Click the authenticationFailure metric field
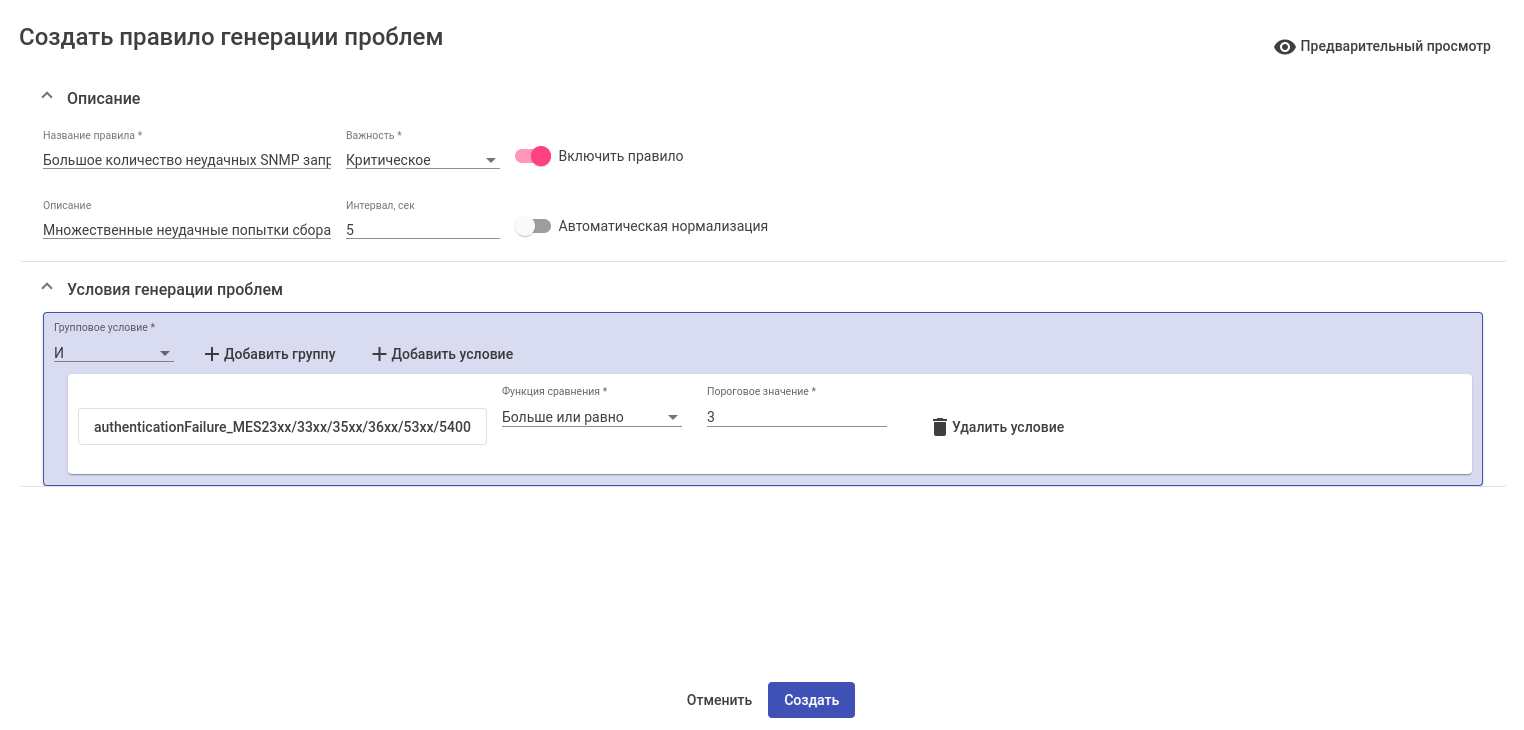The image size is (1524, 730). click(282, 426)
